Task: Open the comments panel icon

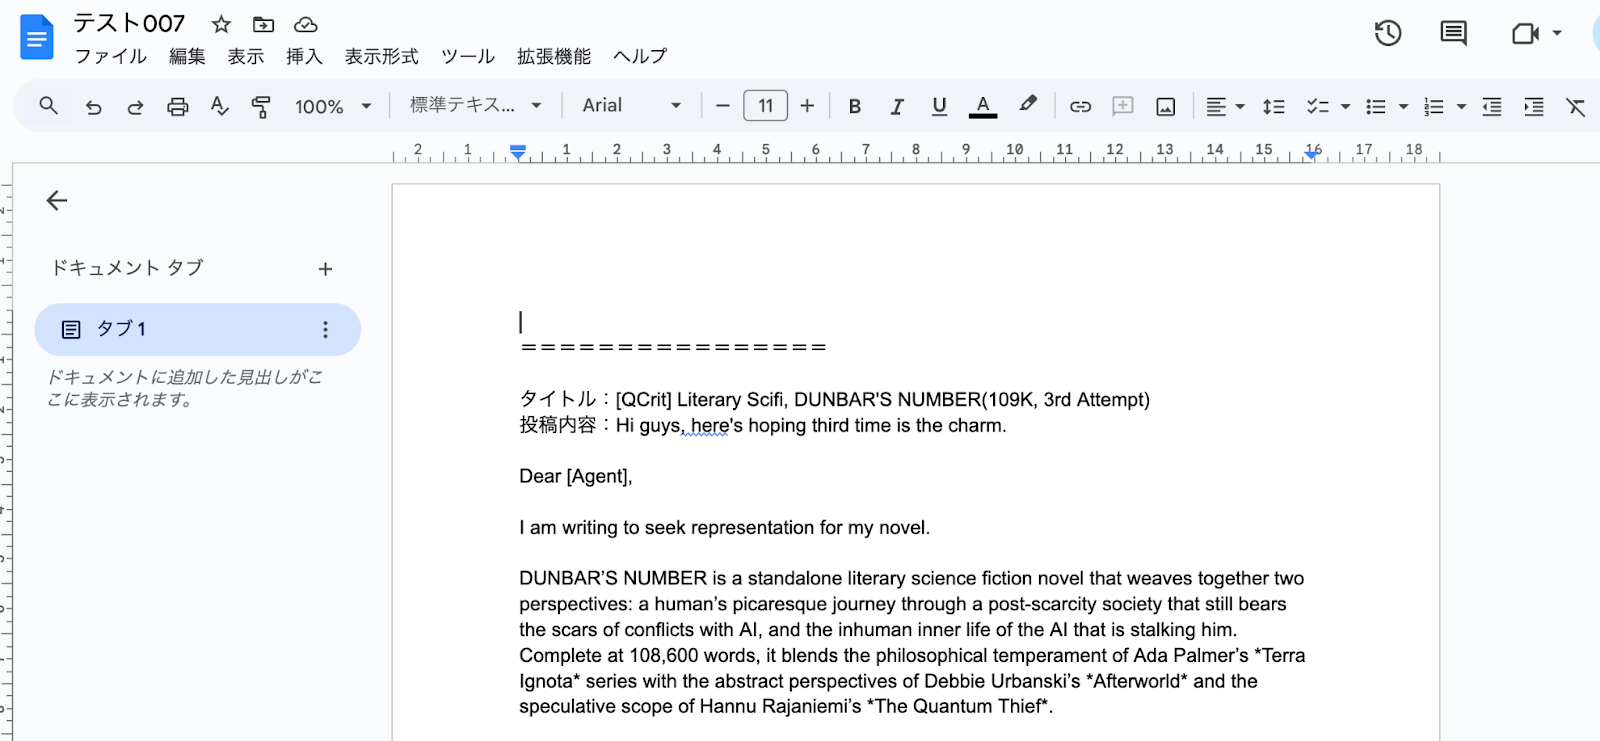Action: (x=1453, y=33)
